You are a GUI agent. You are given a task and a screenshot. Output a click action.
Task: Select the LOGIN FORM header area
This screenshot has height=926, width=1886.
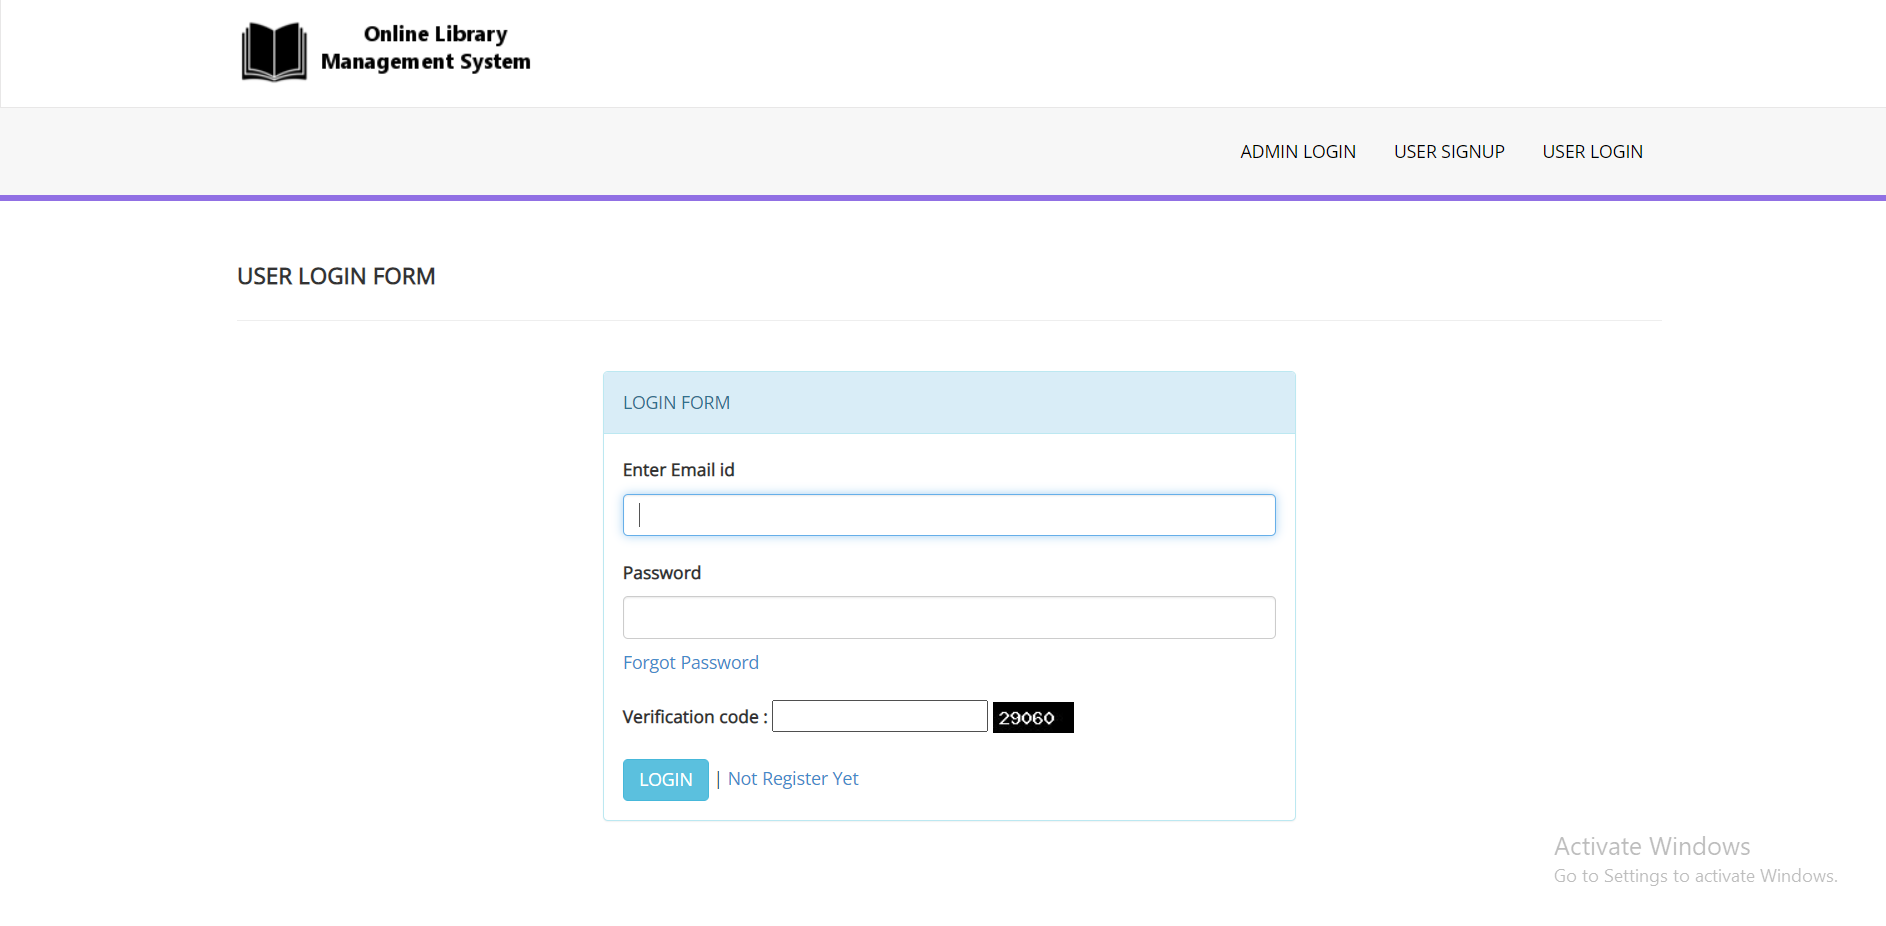coord(676,402)
